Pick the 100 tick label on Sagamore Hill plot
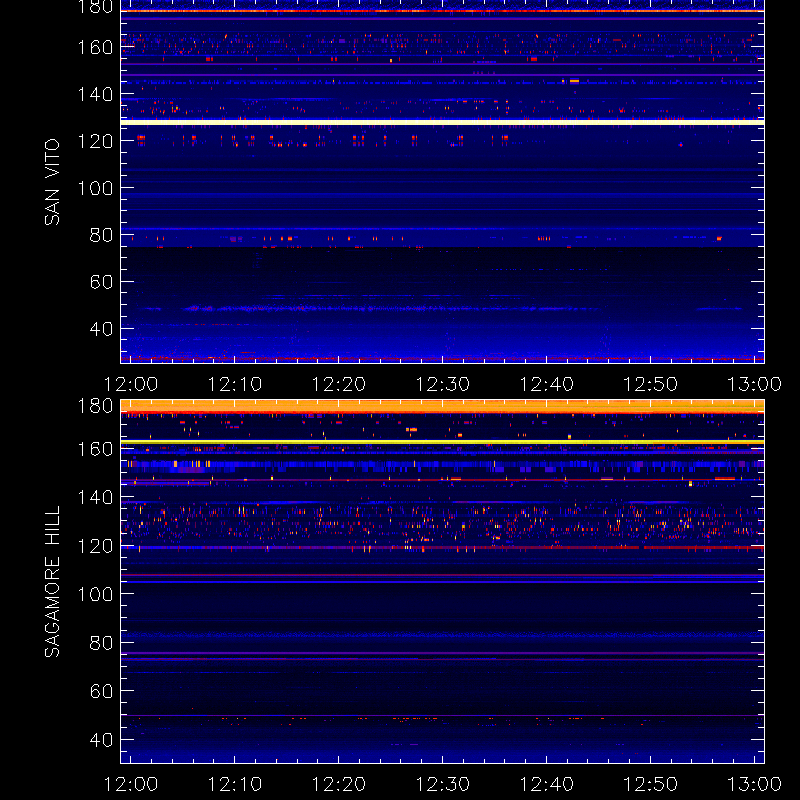Image resolution: width=800 pixels, height=800 pixels. (x=95, y=594)
